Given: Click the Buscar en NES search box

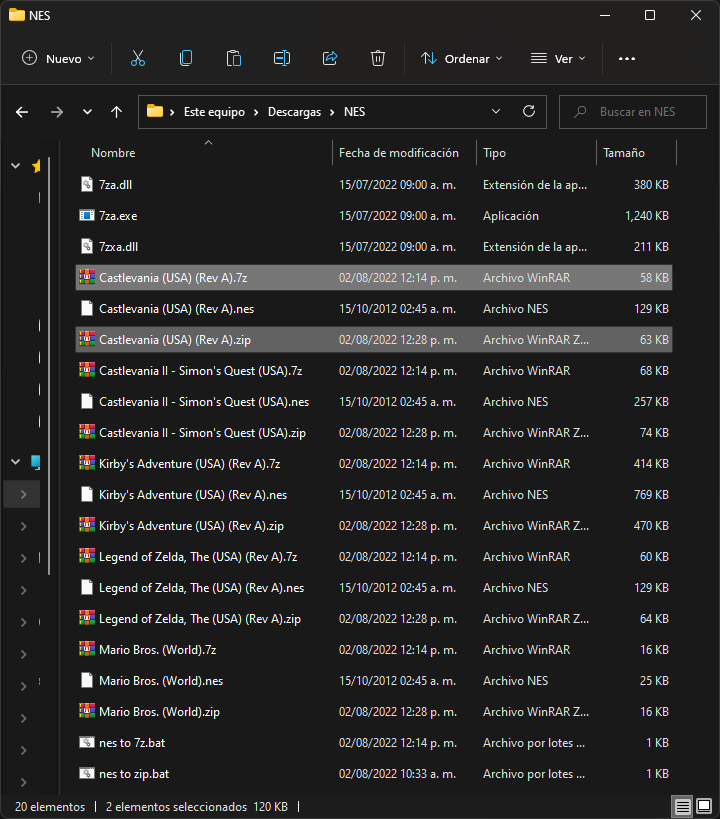Looking at the screenshot, I should [633, 112].
